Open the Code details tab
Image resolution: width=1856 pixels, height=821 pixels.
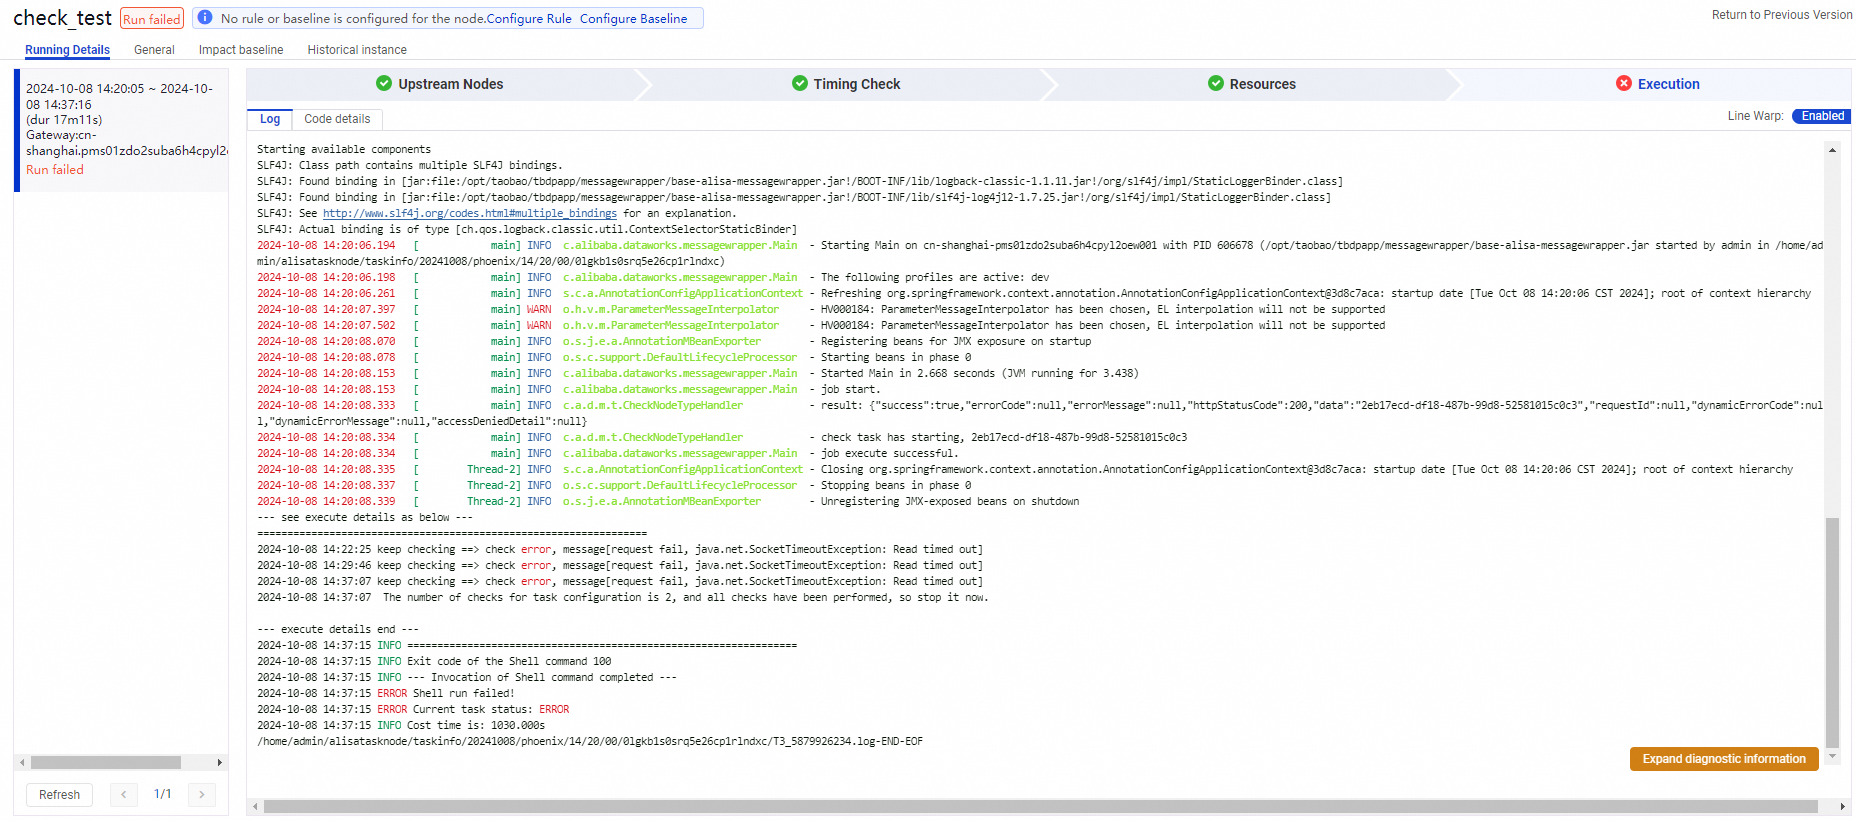(x=337, y=119)
